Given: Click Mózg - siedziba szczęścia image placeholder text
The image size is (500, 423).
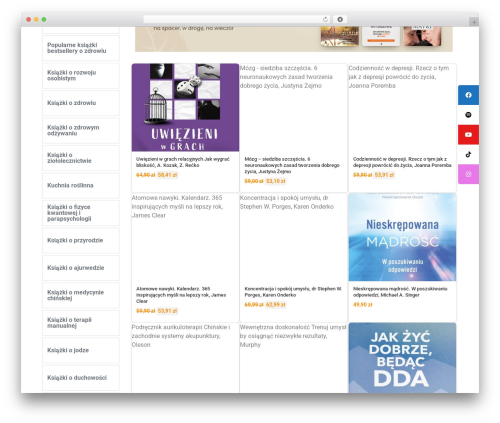Looking at the screenshot, I should [x=286, y=77].
